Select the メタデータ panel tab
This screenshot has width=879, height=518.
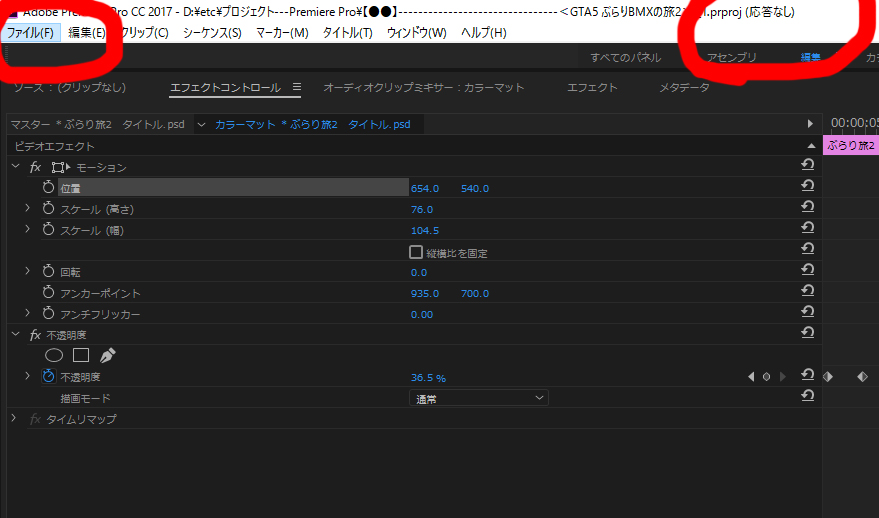click(x=684, y=87)
